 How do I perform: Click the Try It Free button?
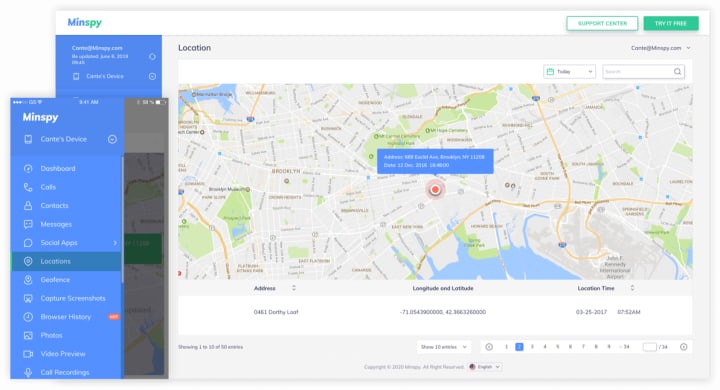(x=671, y=23)
